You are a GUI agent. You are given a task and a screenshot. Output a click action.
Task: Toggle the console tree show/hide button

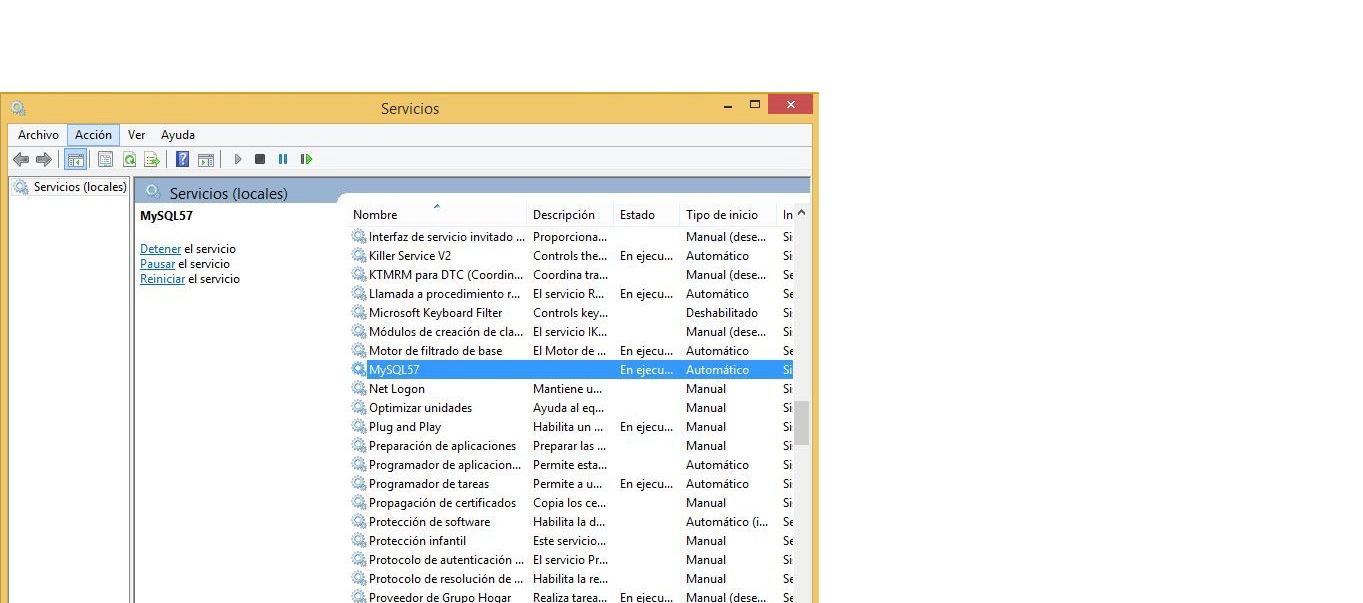click(75, 159)
